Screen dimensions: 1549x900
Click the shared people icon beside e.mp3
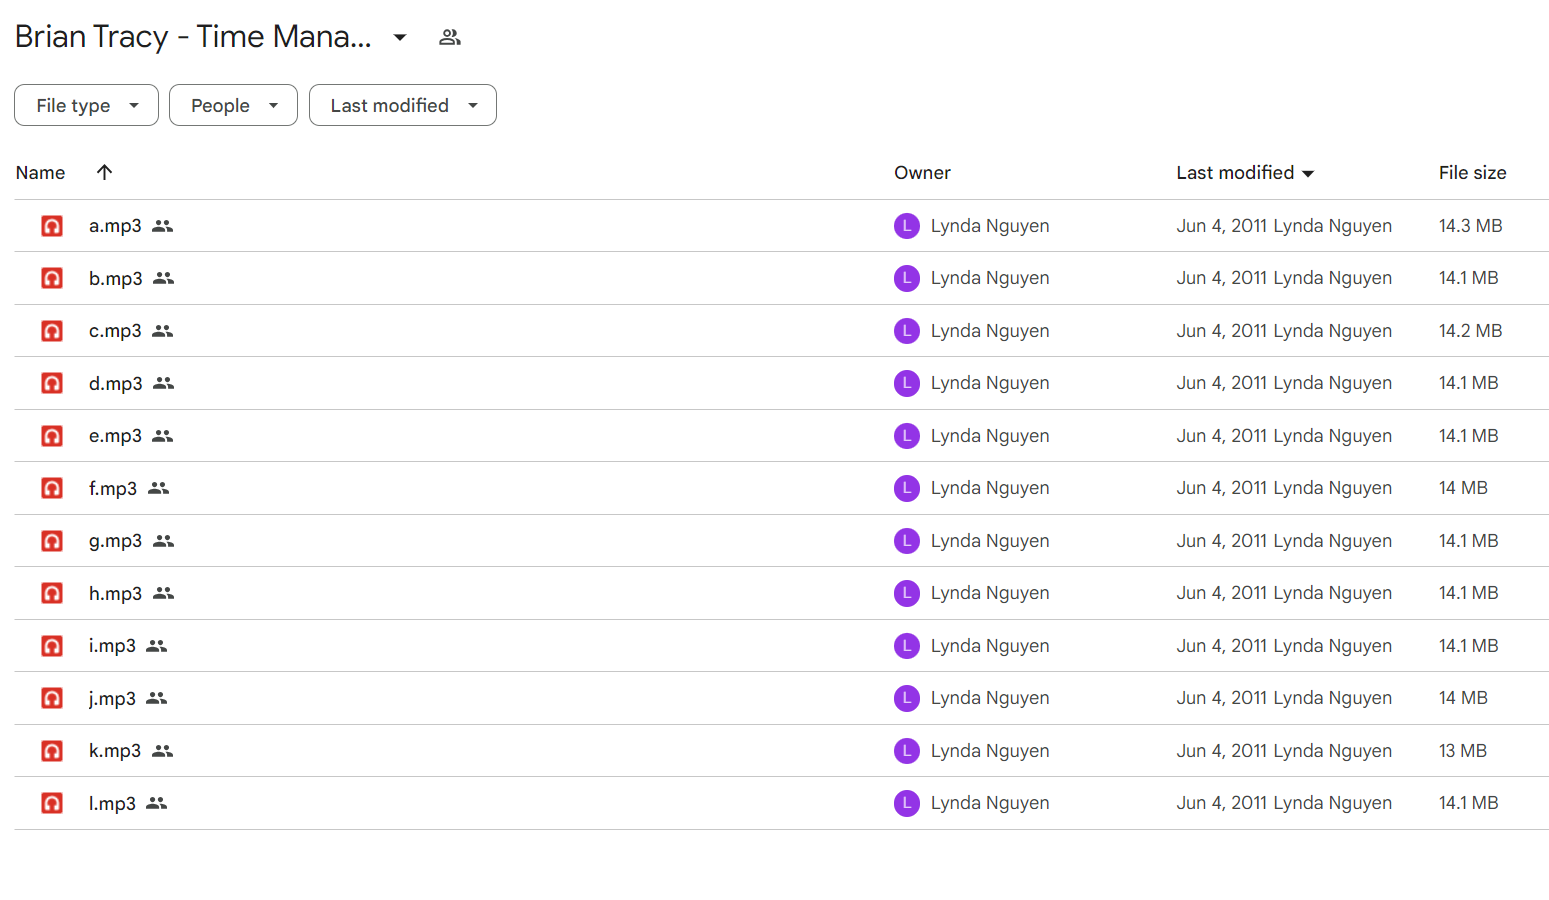[x=163, y=436]
